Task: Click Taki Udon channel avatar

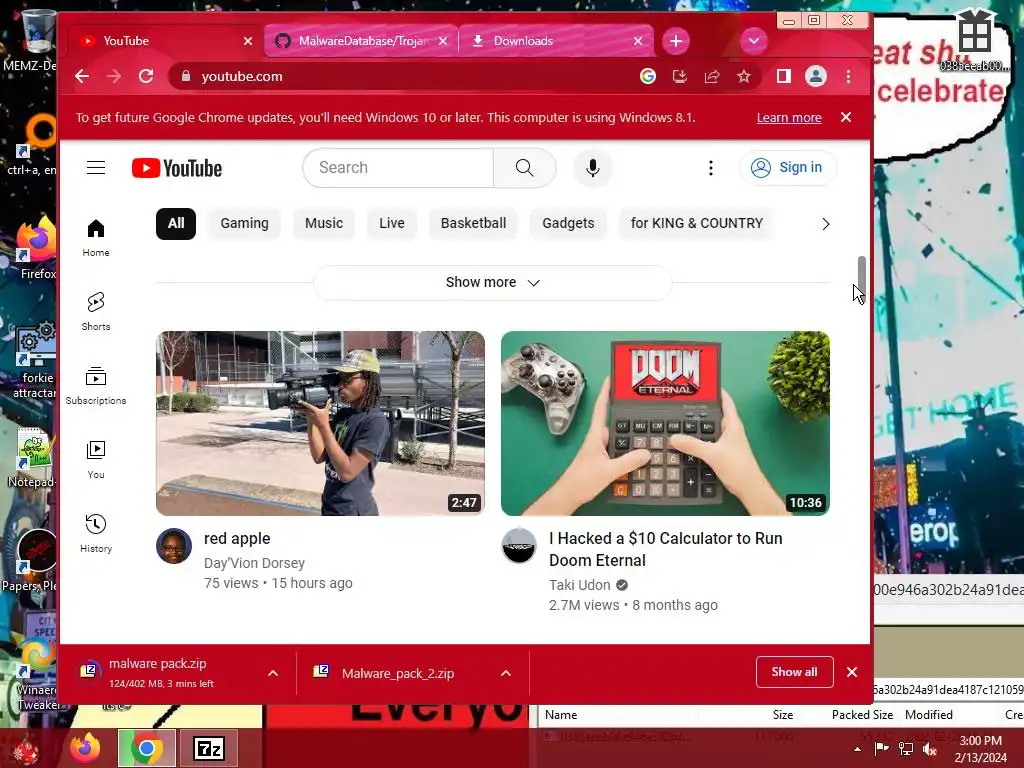Action: tap(519, 546)
